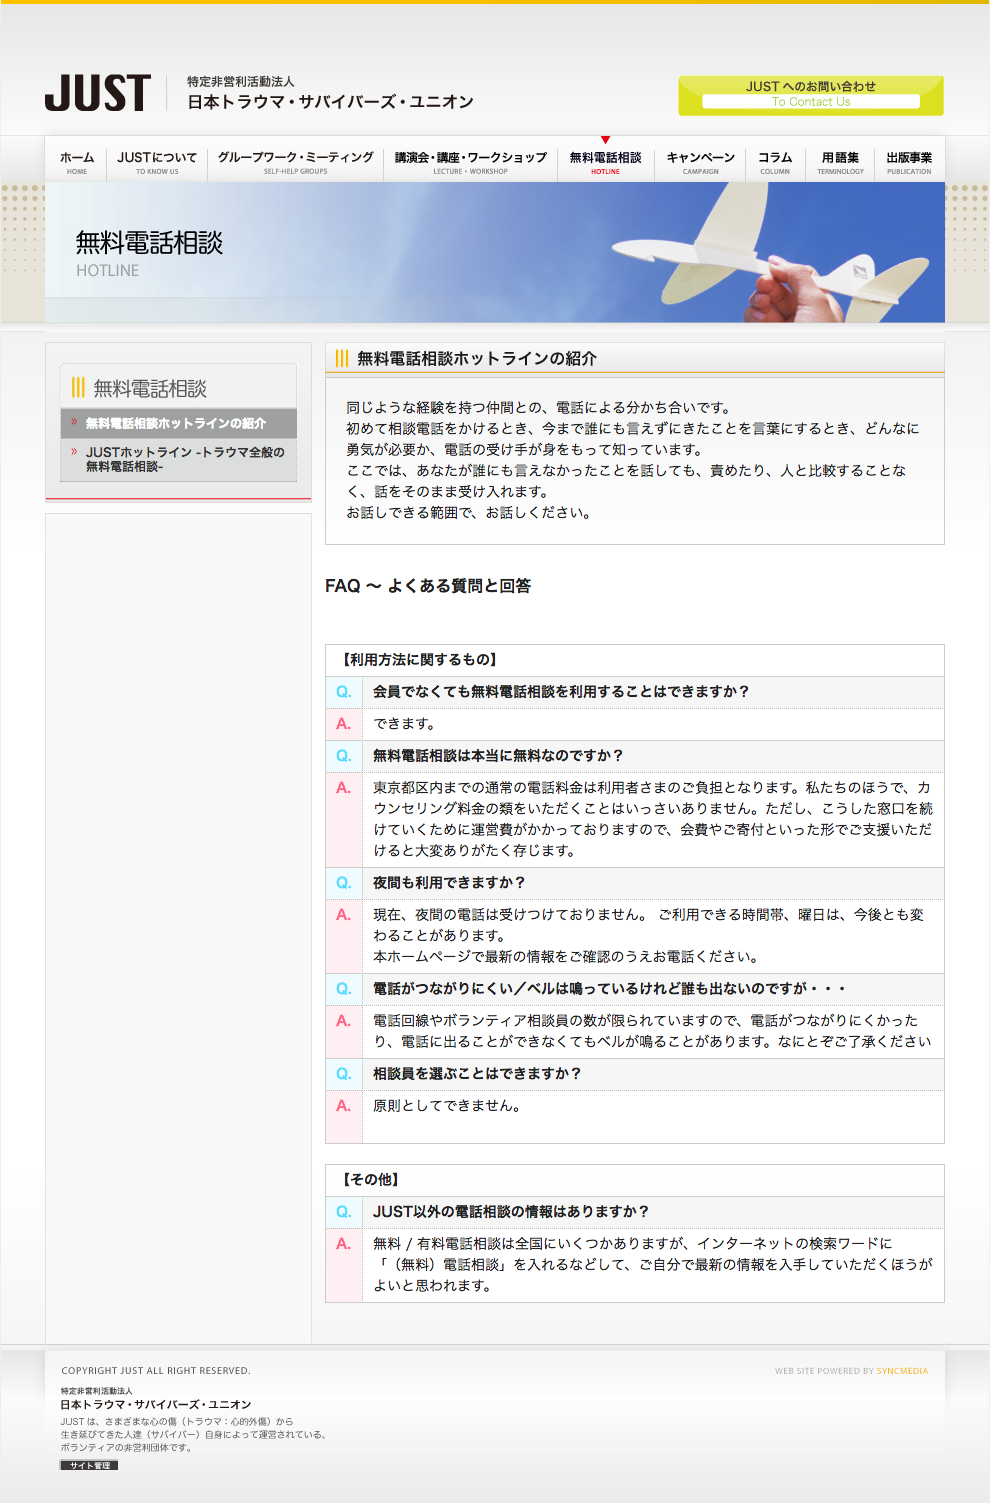Go to 出版事業 publication page
The width and height of the screenshot is (990, 1503).
(908, 162)
